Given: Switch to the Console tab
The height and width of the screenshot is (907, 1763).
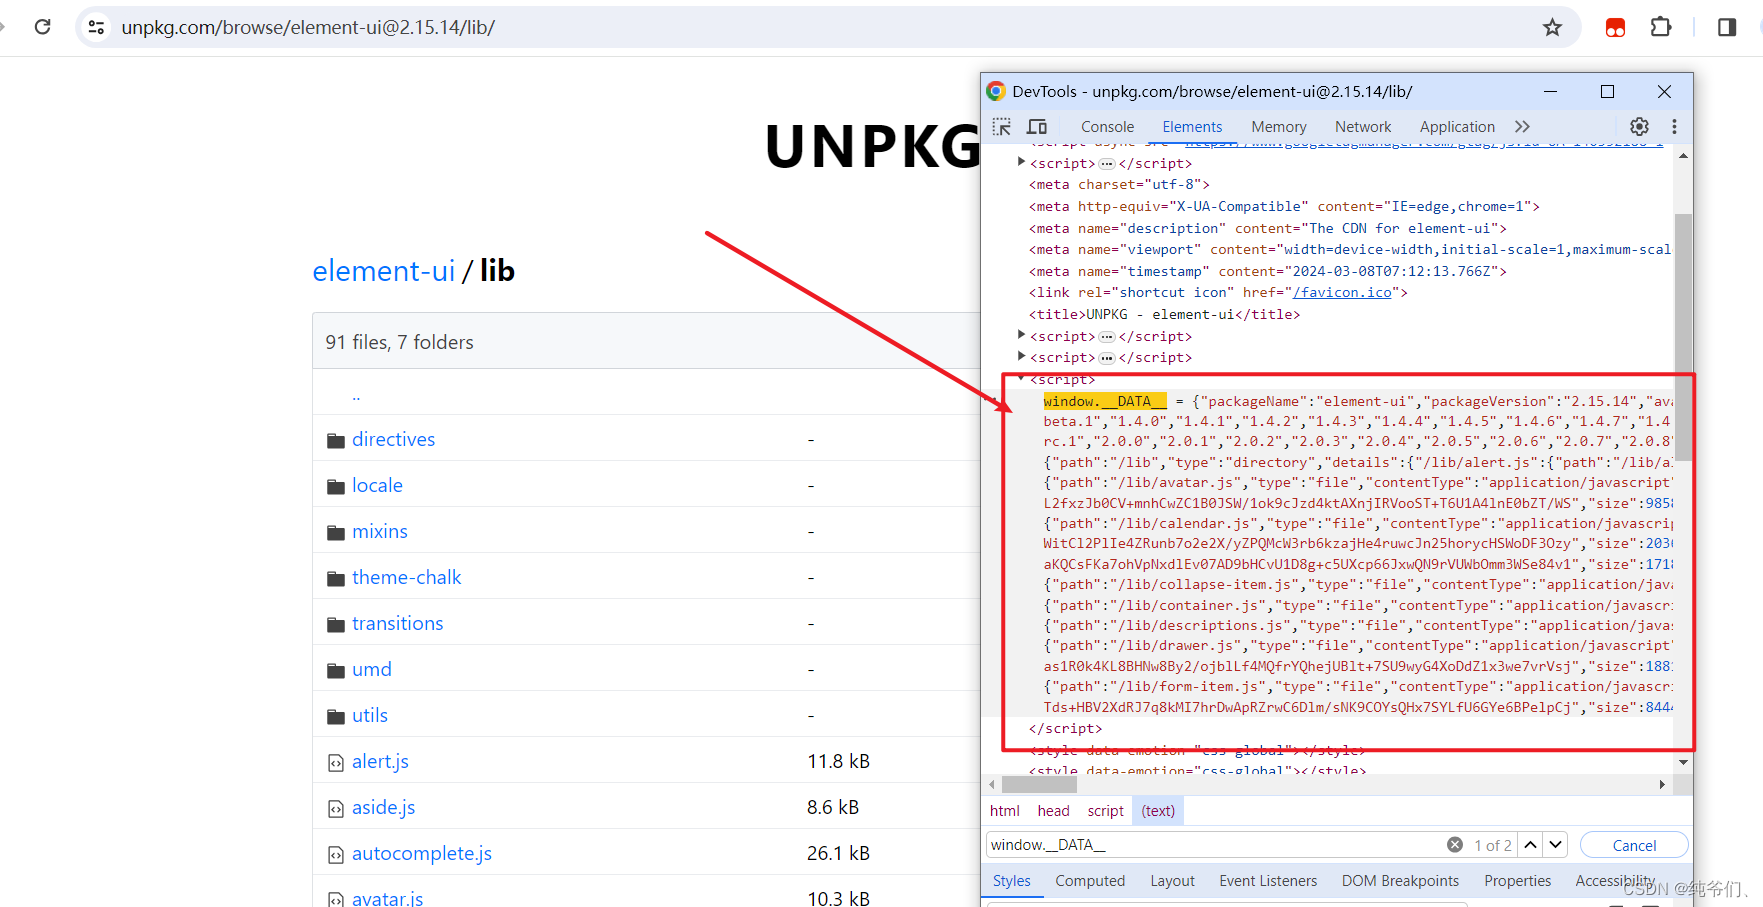Looking at the screenshot, I should click(1107, 127).
